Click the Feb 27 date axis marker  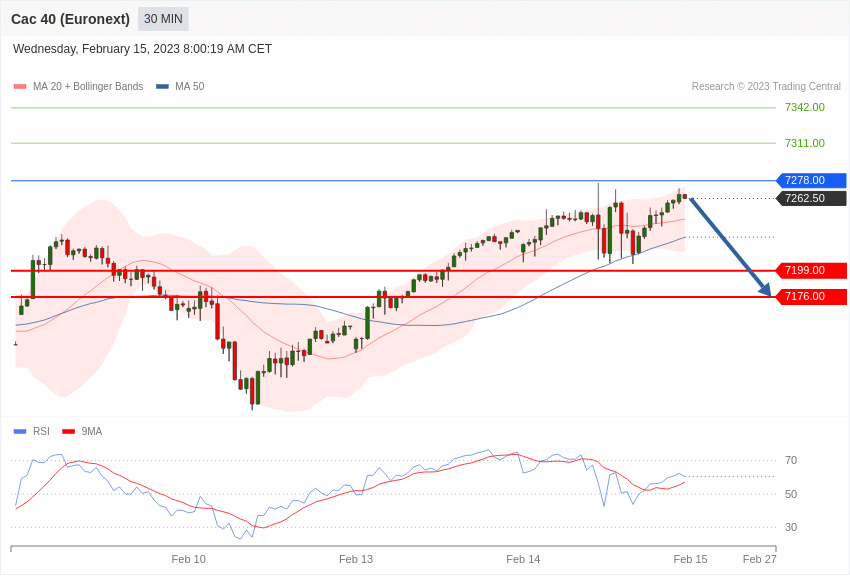pyautogui.click(x=759, y=559)
